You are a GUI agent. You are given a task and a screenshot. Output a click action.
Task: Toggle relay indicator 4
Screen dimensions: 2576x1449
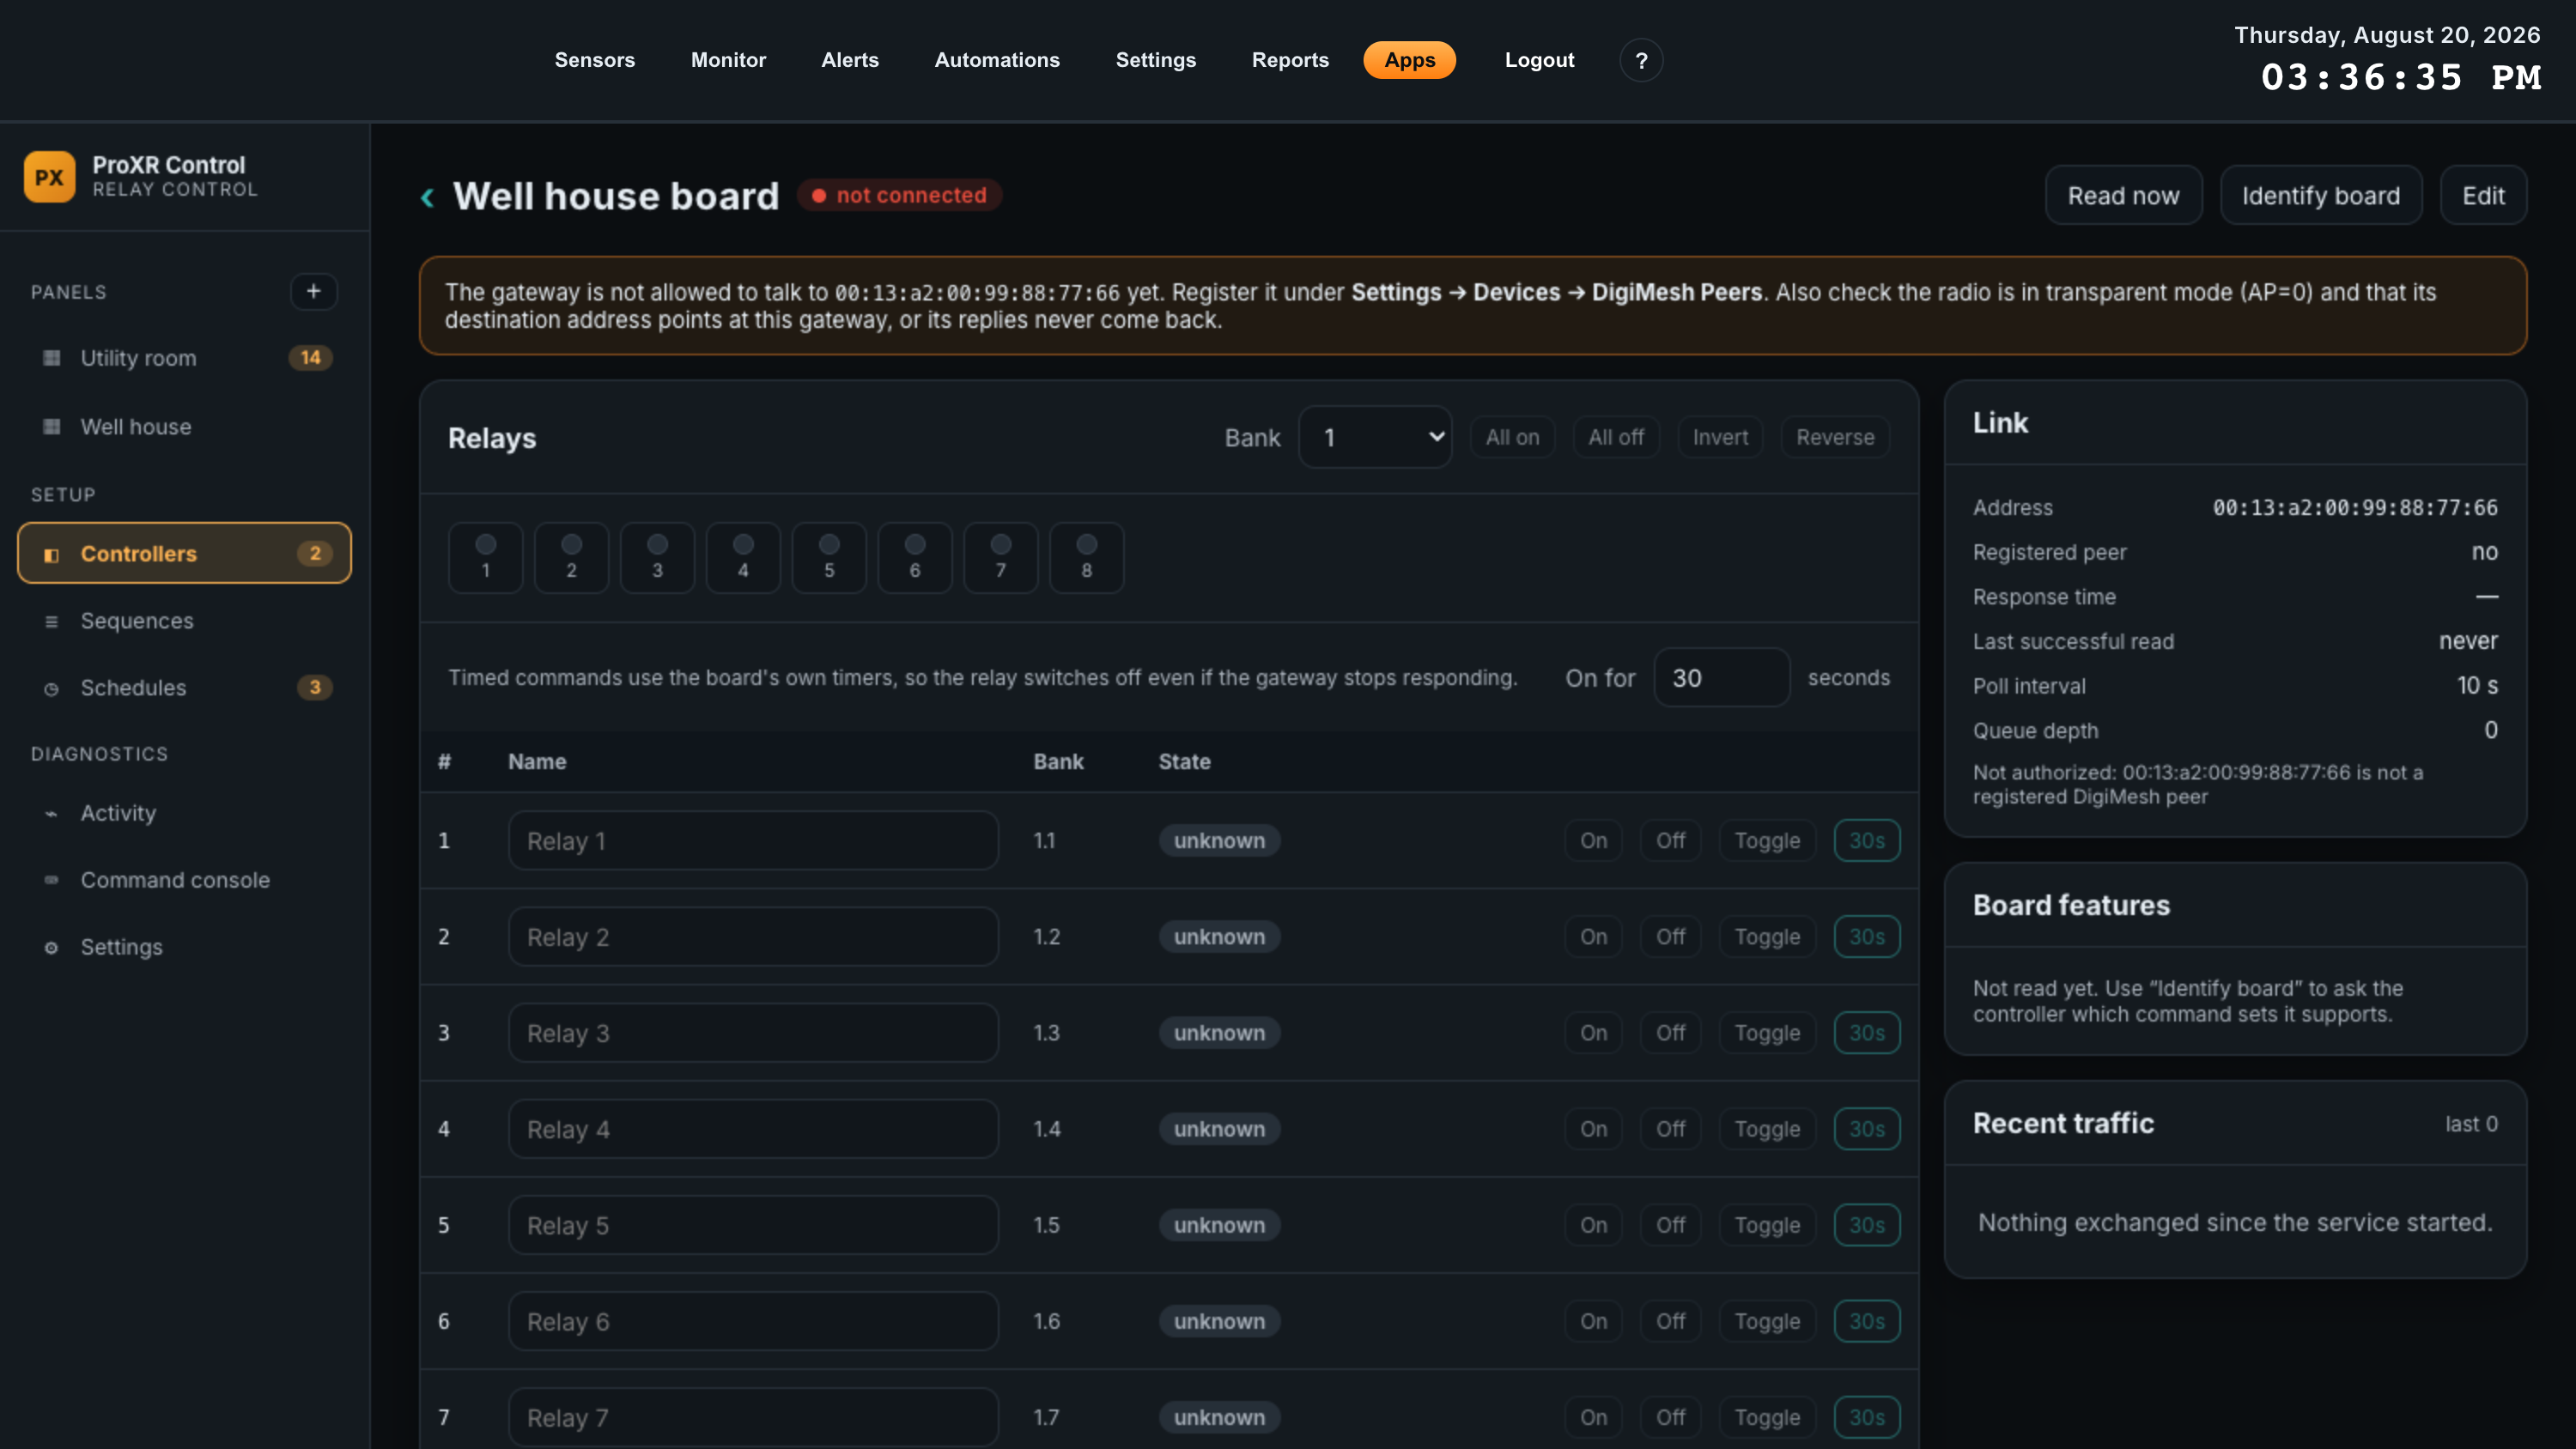(743, 557)
